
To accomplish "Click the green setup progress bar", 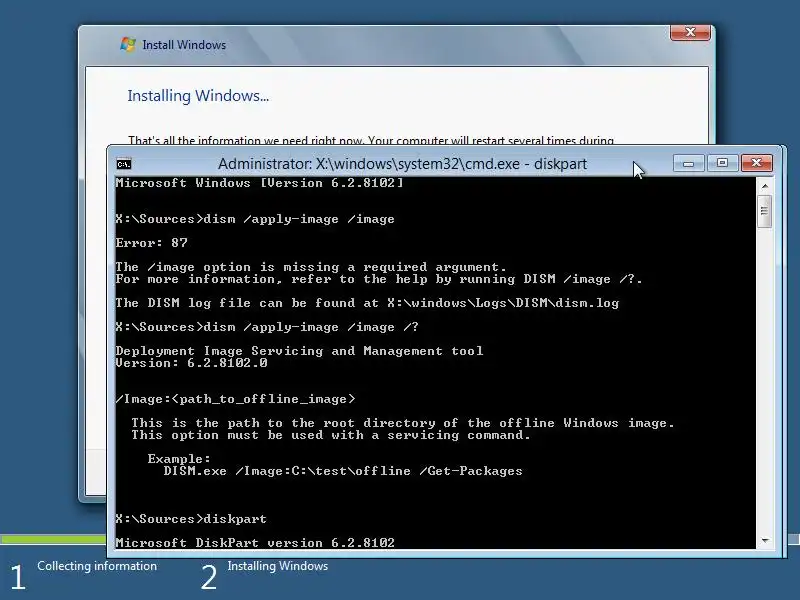I will [53, 539].
